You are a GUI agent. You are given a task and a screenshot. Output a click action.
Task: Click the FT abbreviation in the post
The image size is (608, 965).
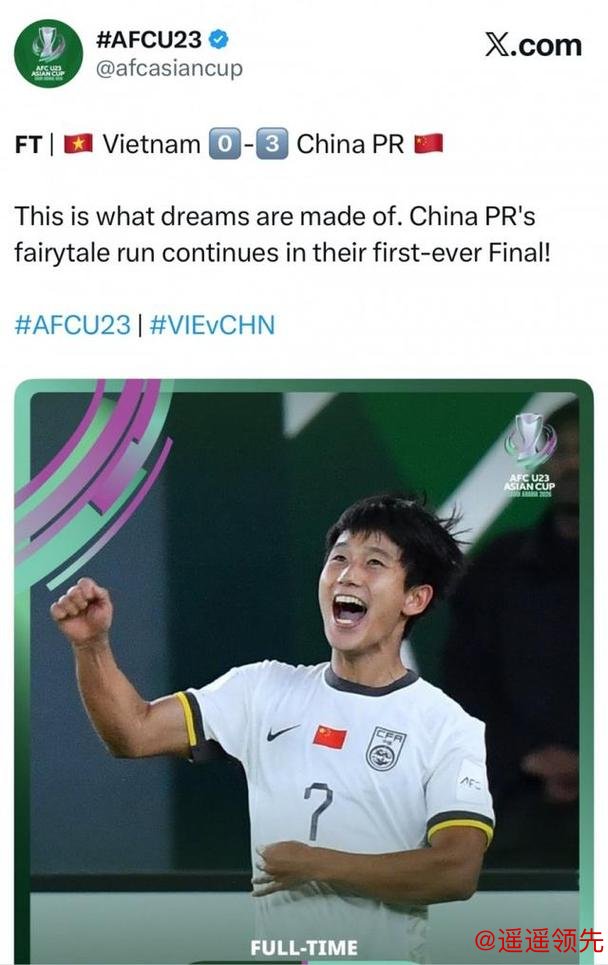28,145
